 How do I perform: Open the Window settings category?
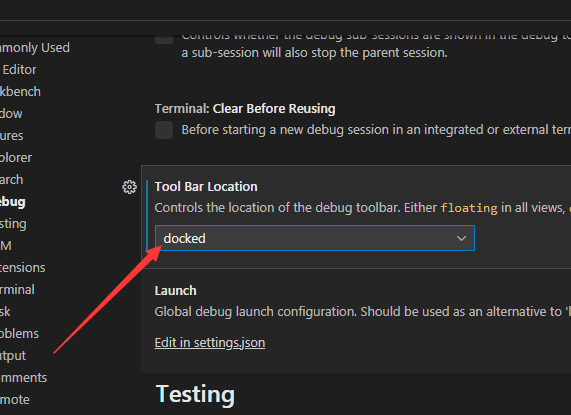pyautogui.click(x=11, y=114)
